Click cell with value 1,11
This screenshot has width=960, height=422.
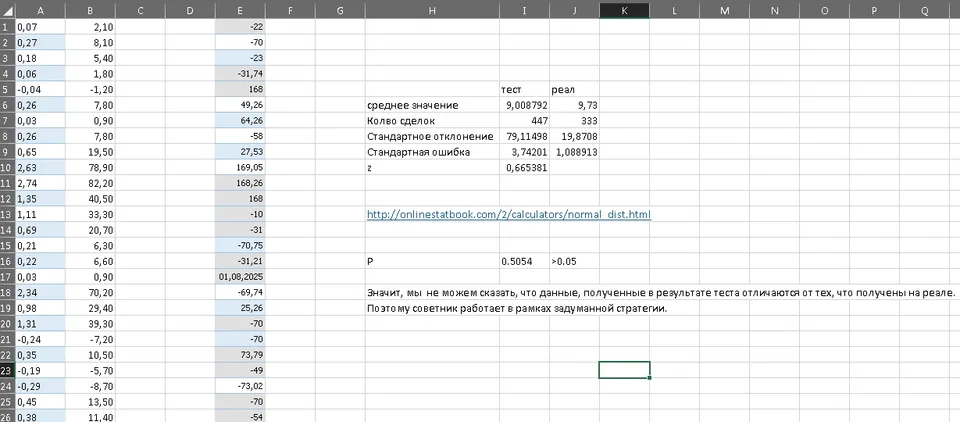(x=40, y=214)
